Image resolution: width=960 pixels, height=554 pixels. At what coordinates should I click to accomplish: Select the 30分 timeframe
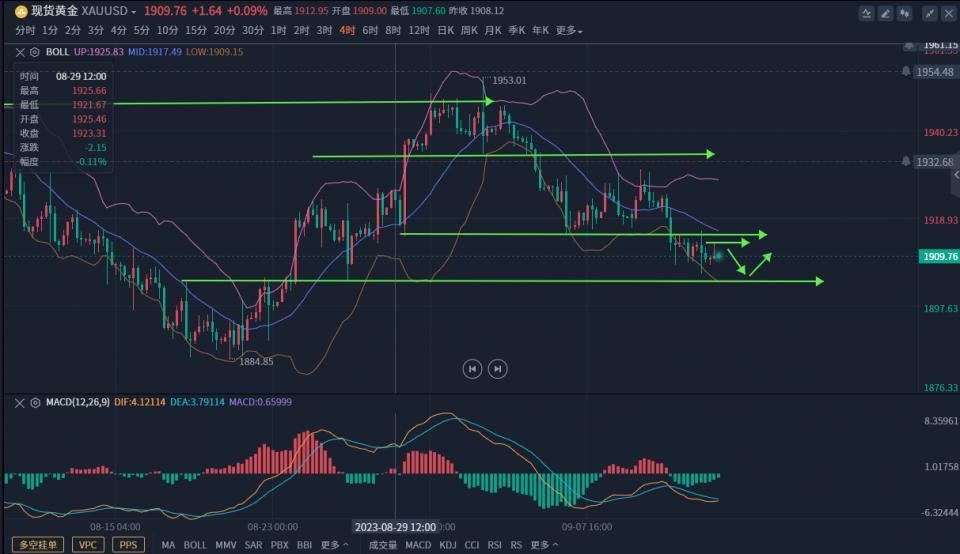[x=253, y=30]
